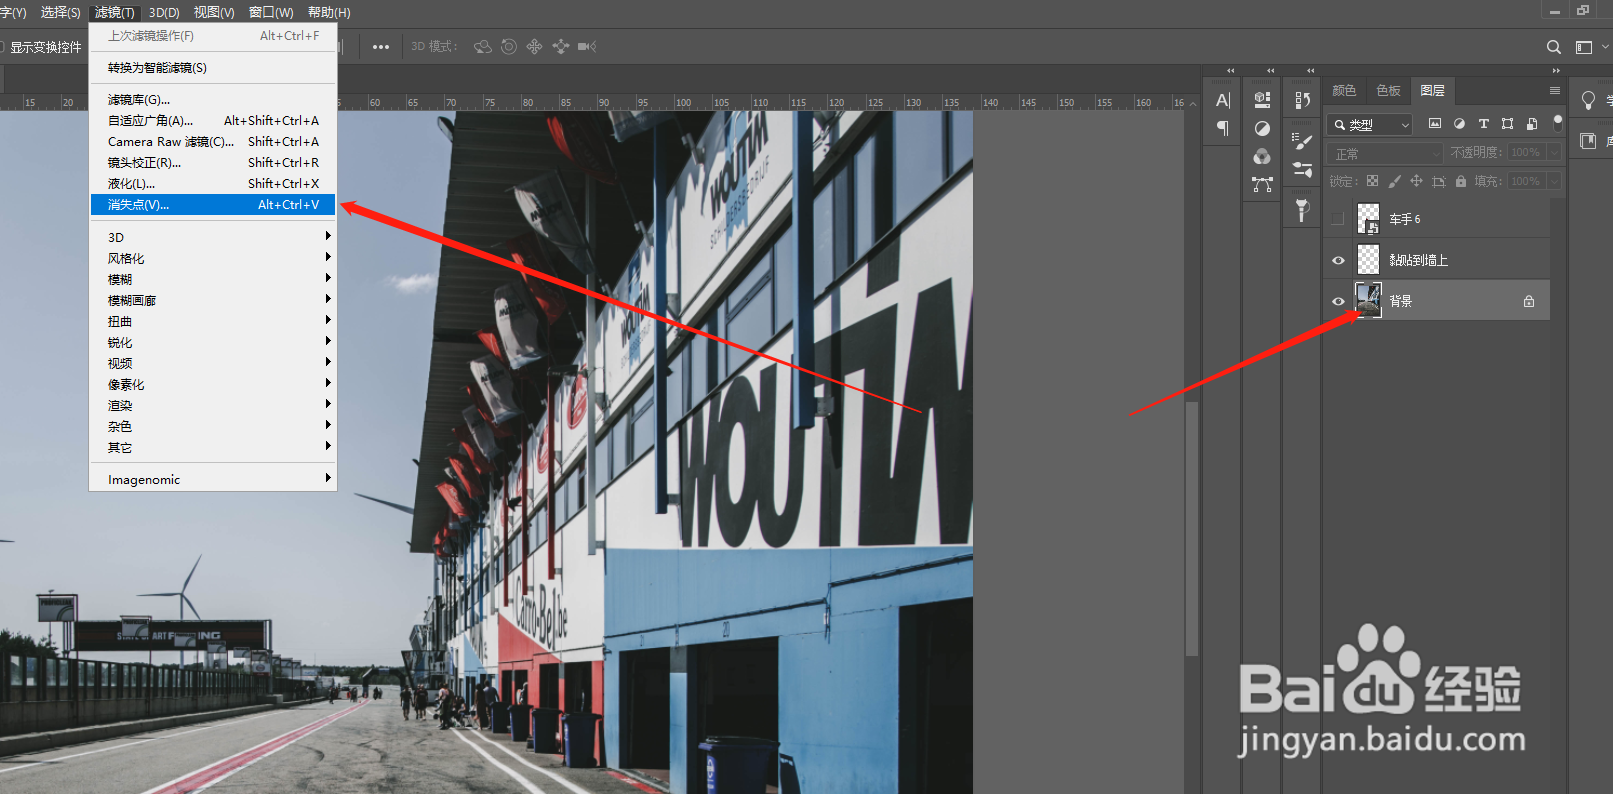Open the workspace switcher icon
Image resolution: width=1613 pixels, height=794 pixels.
tap(1584, 47)
